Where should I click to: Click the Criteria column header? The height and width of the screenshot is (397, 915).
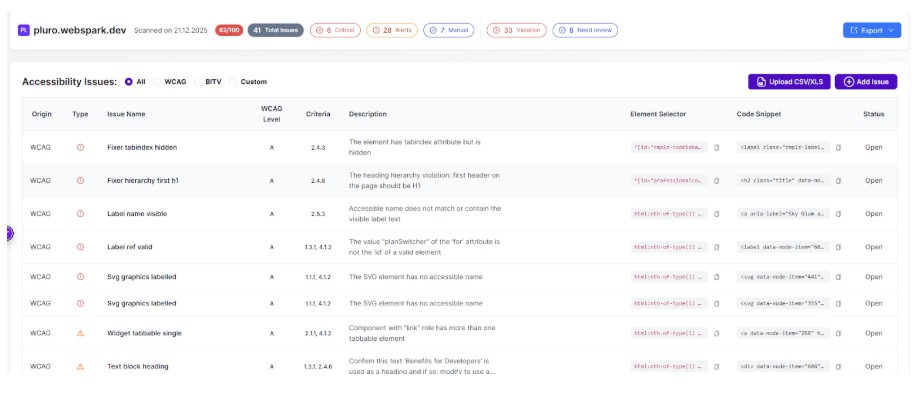[x=318, y=114]
